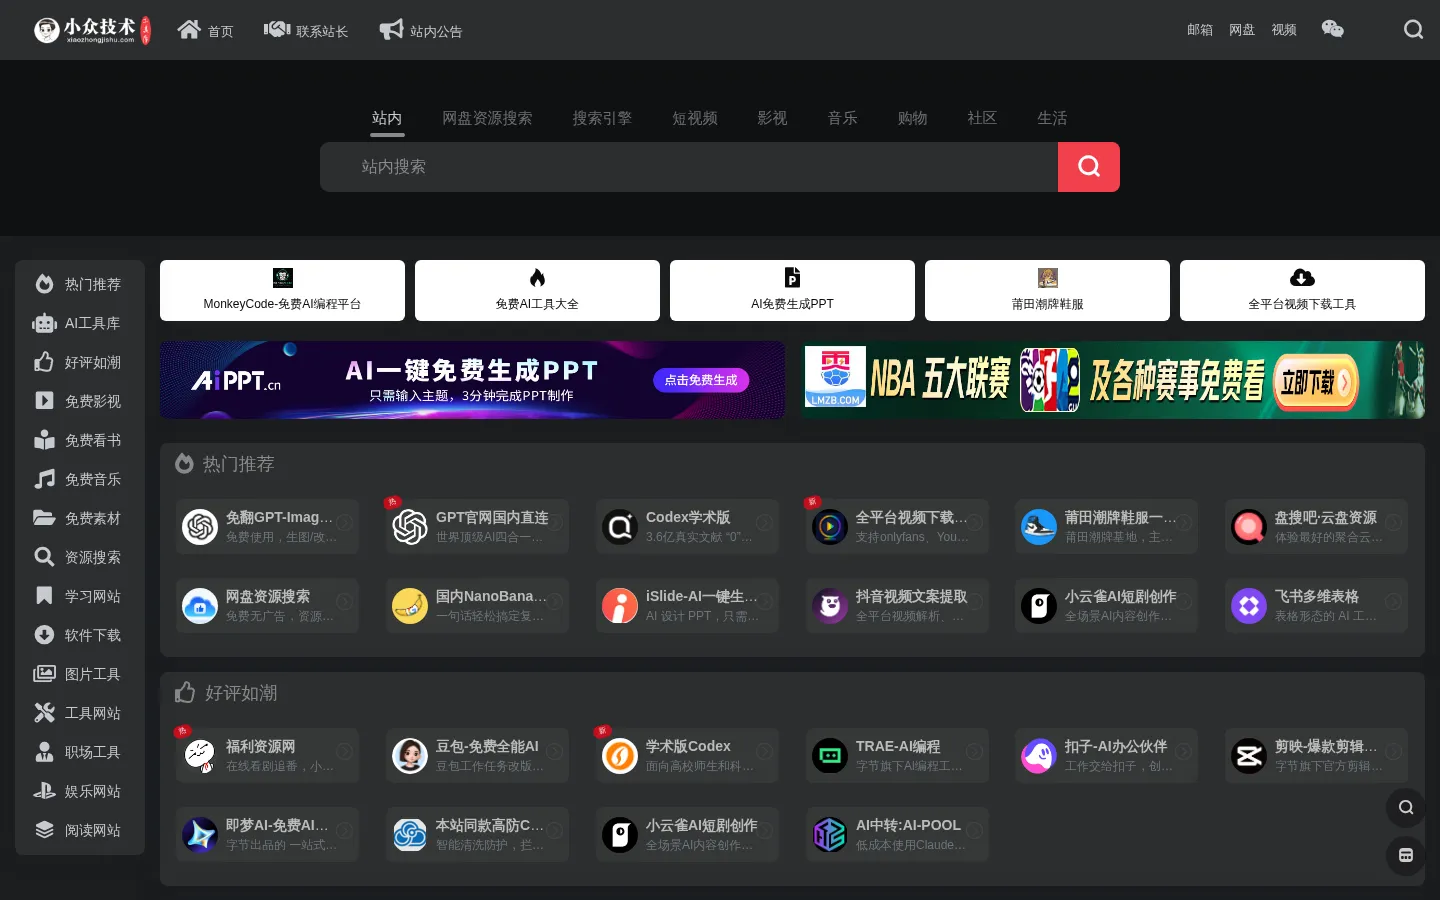Image resolution: width=1440 pixels, height=900 pixels.
Task: Open 盘搜吧·云盘资源 site card
Action: (1316, 526)
